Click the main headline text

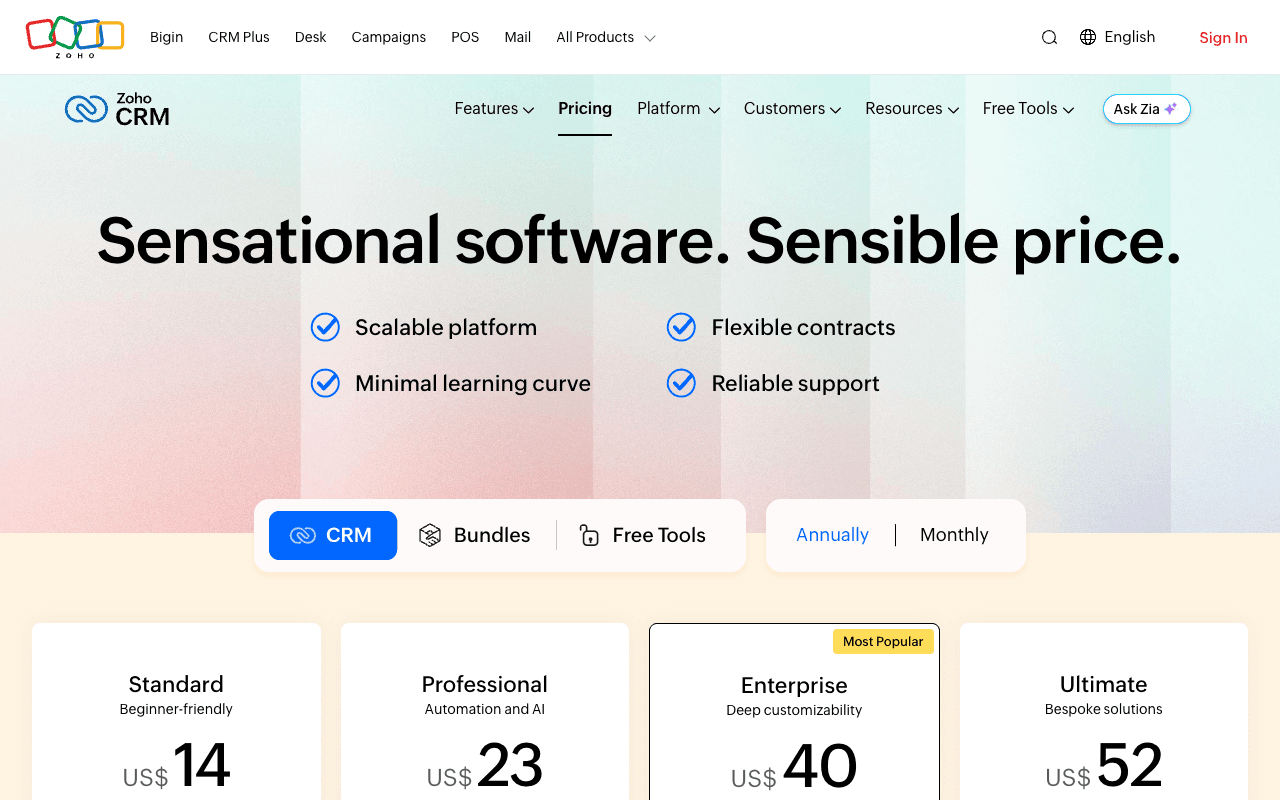(x=639, y=241)
